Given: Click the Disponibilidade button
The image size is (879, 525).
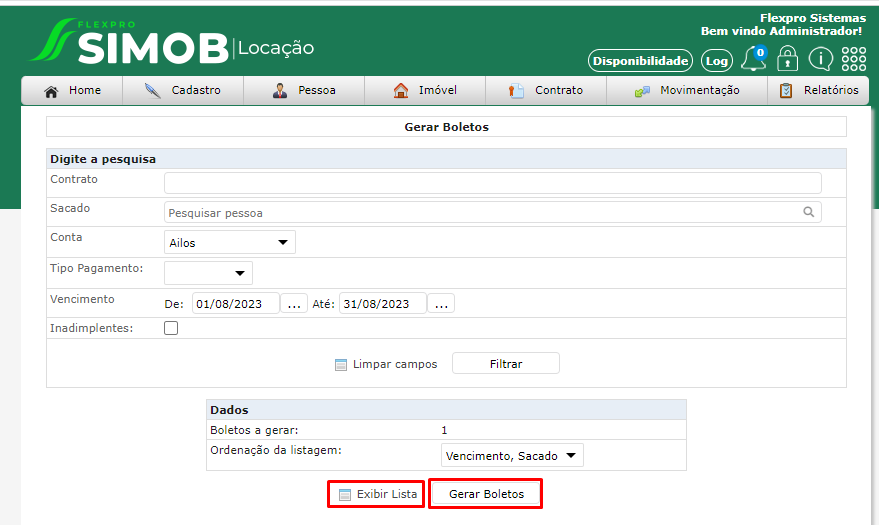Looking at the screenshot, I should (640, 61).
